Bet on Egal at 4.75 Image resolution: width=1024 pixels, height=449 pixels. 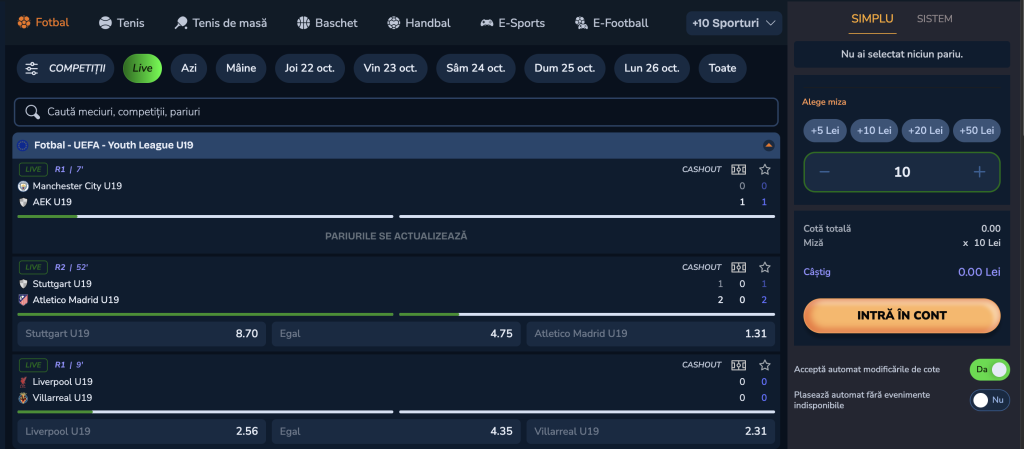396,333
